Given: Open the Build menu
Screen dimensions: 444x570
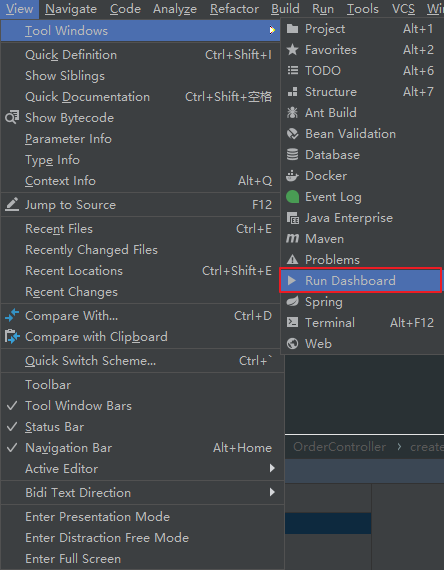Looking at the screenshot, I should click(x=285, y=9).
